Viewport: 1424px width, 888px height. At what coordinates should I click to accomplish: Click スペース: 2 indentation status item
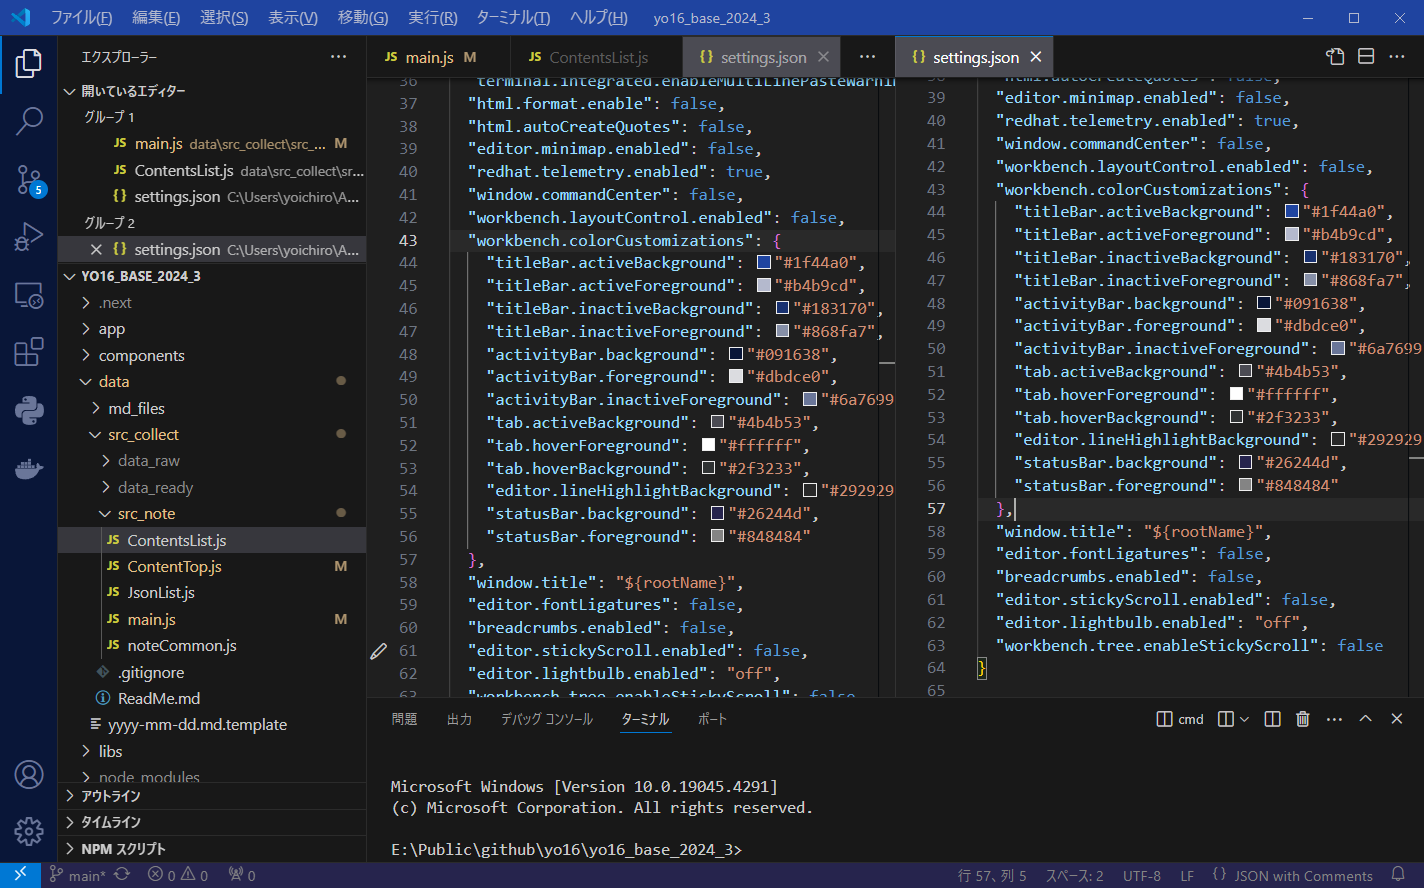click(x=1075, y=875)
